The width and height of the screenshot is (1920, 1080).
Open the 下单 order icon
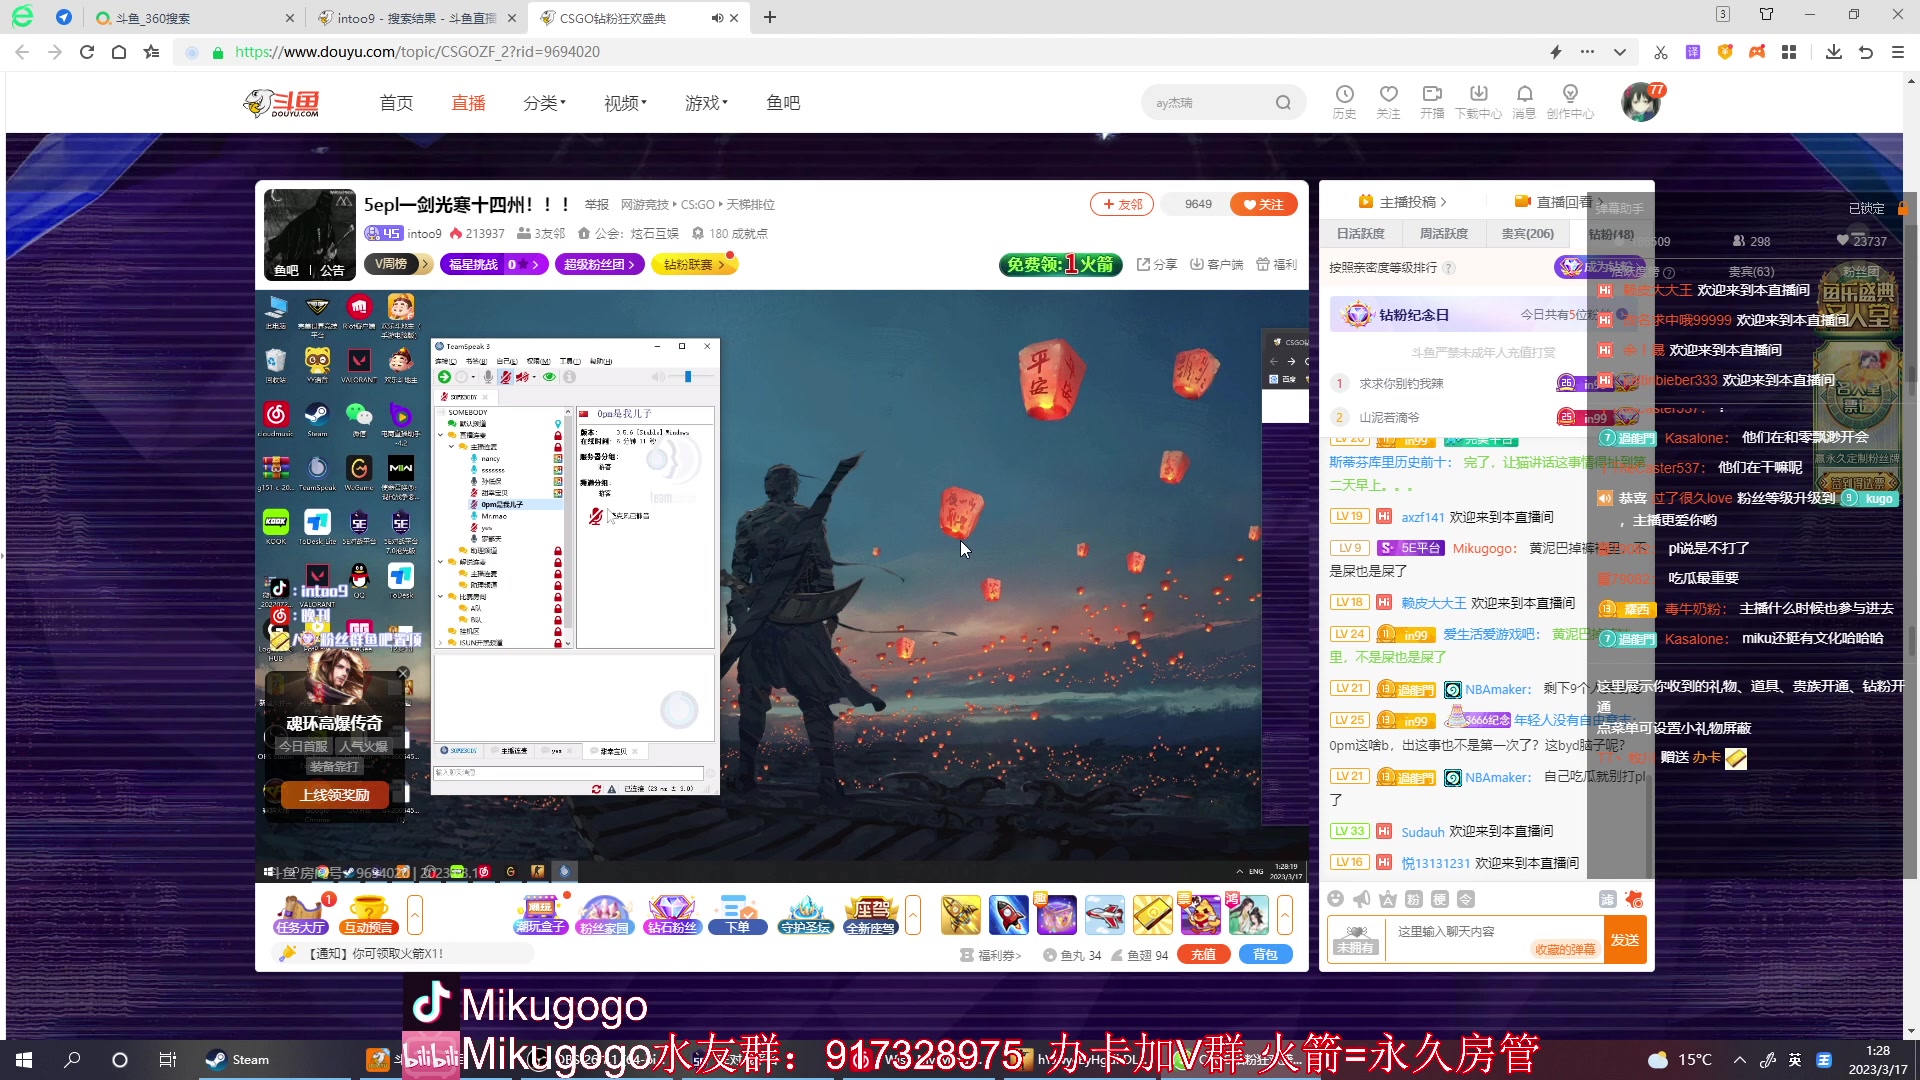(738, 914)
